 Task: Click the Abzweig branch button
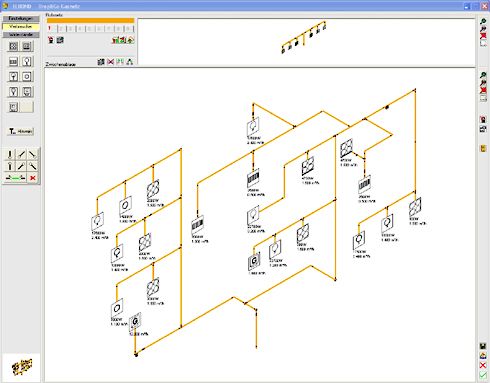21,131
